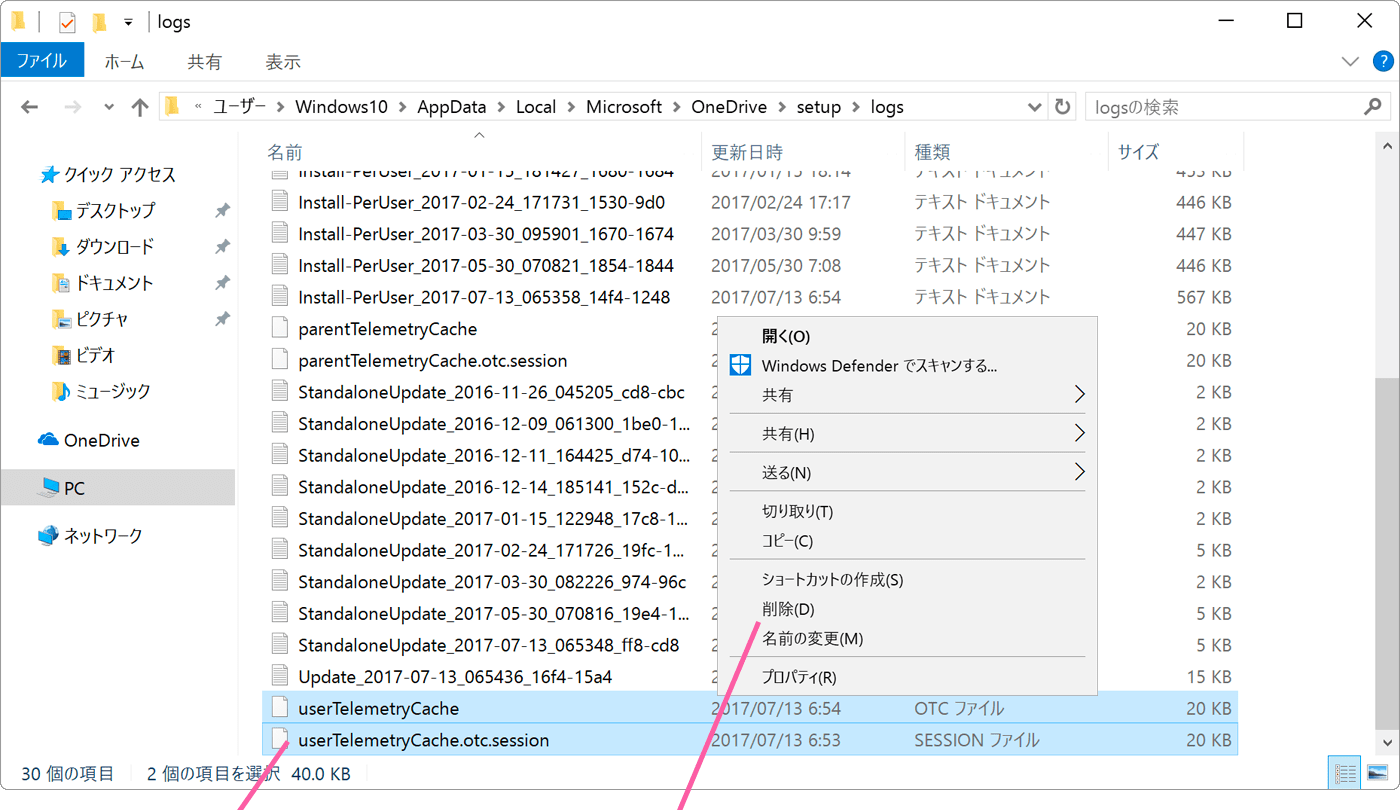Choose ショートカットの作成(S) from context menu
1400x810 pixels.
pos(907,580)
